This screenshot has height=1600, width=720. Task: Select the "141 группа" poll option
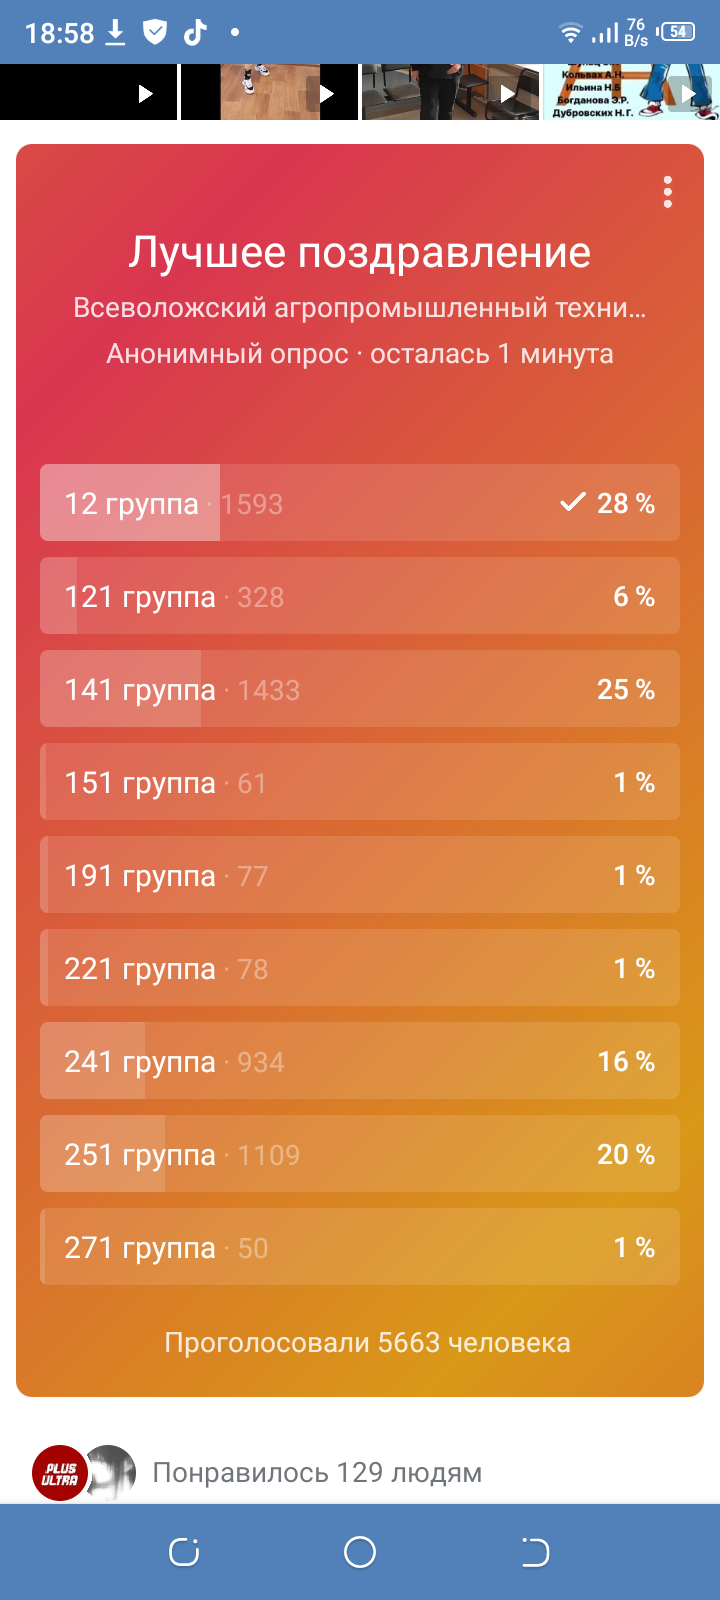[x=360, y=689]
